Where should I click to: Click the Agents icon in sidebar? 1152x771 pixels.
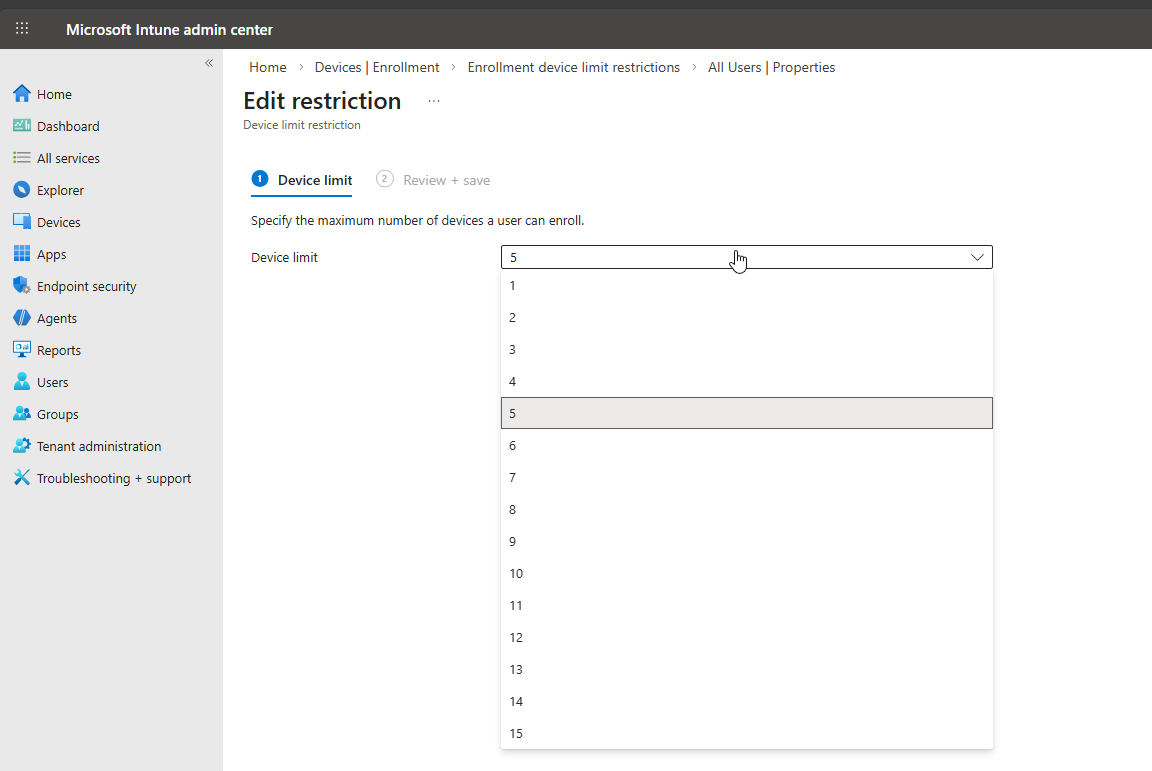(22, 318)
